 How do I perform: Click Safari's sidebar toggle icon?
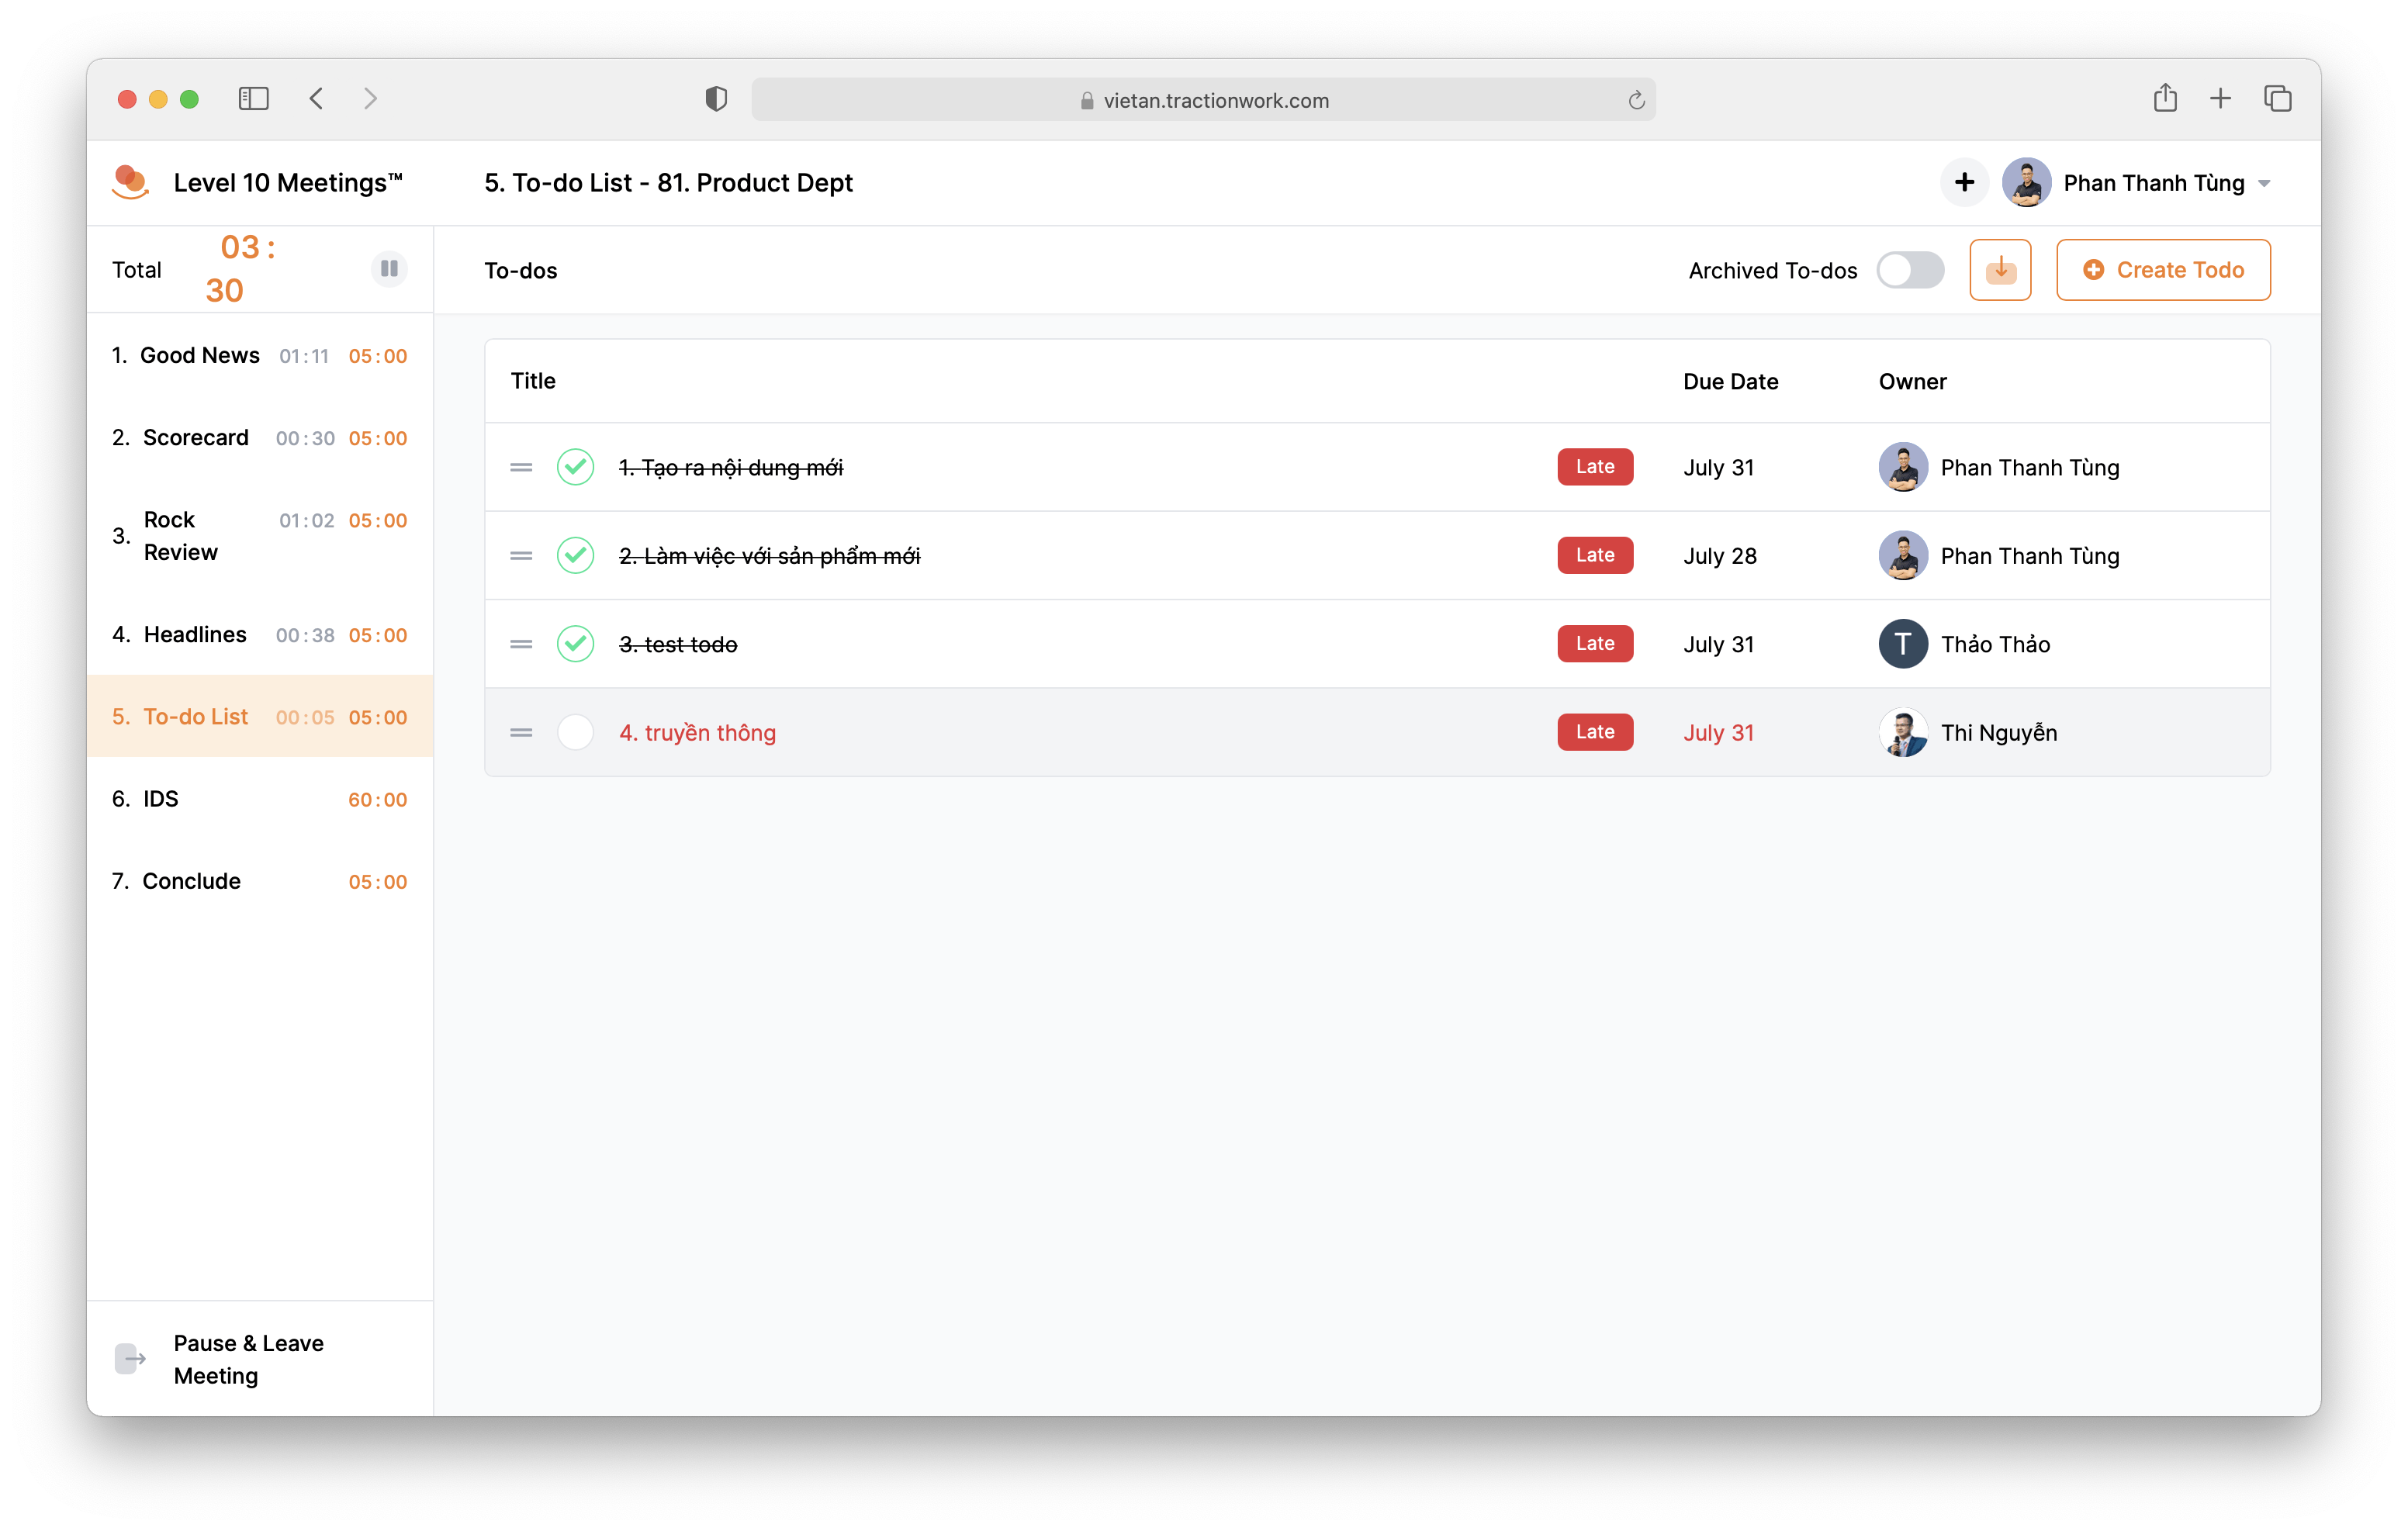pyautogui.click(x=254, y=98)
